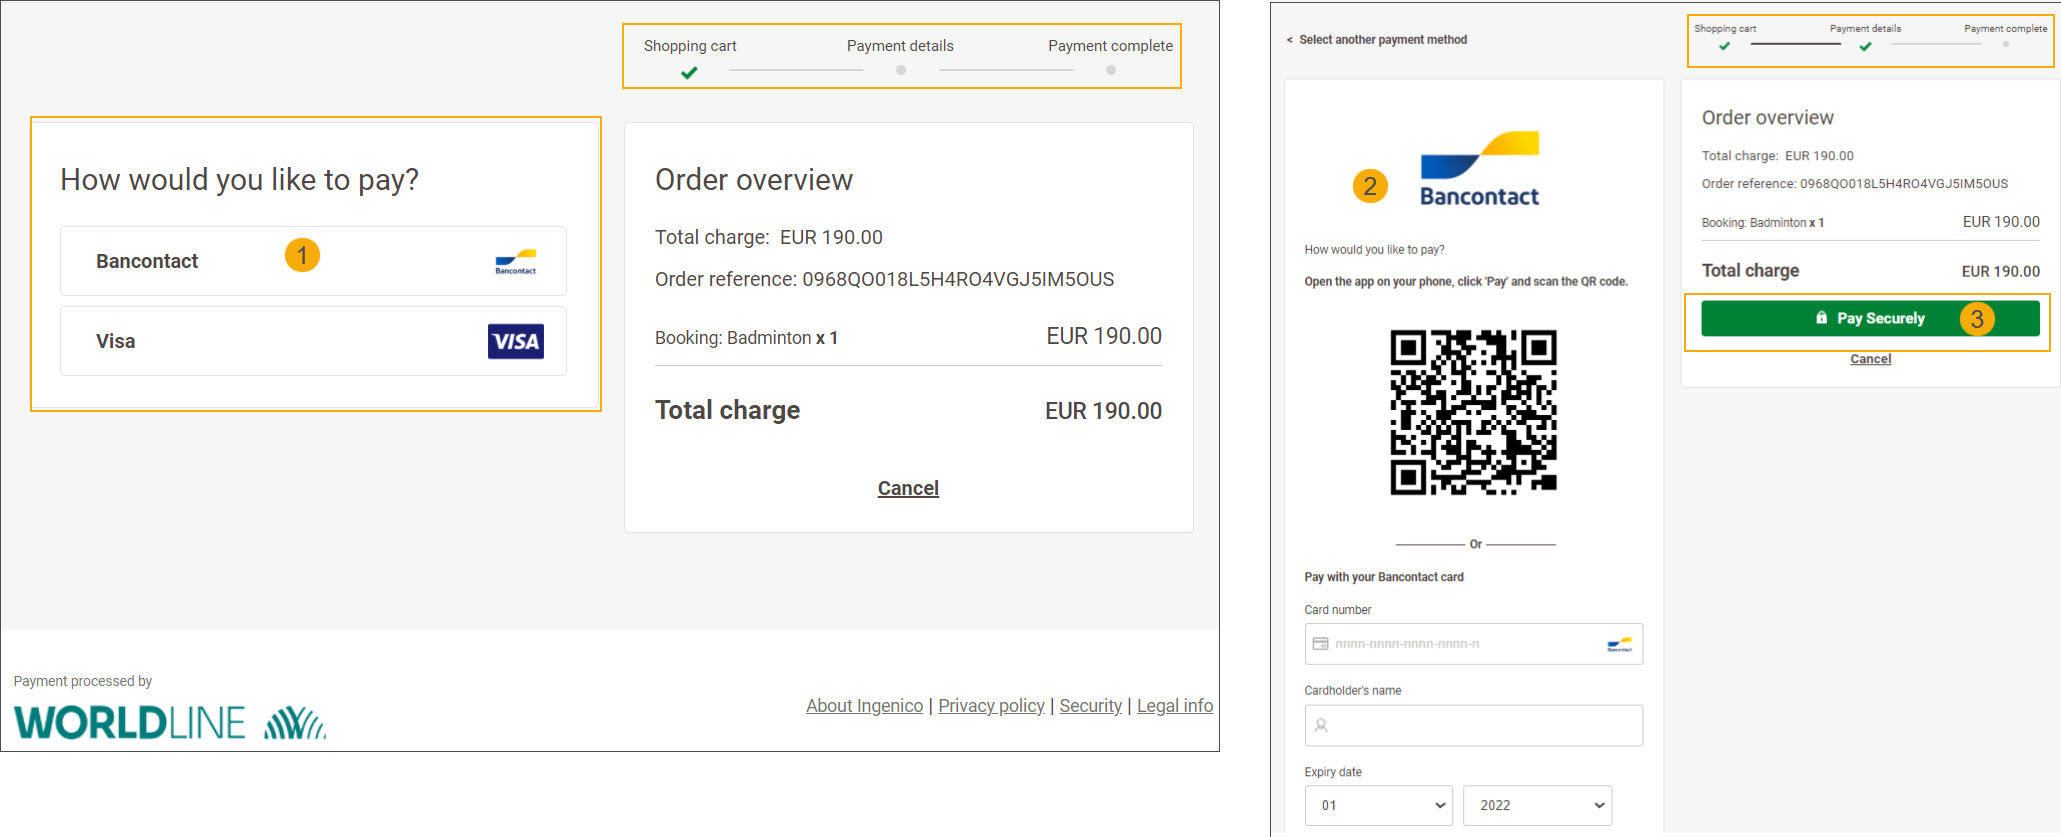Click Cancel under the Pay Securely button
The image size is (2061, 837).
click(x=1870, y=359)
